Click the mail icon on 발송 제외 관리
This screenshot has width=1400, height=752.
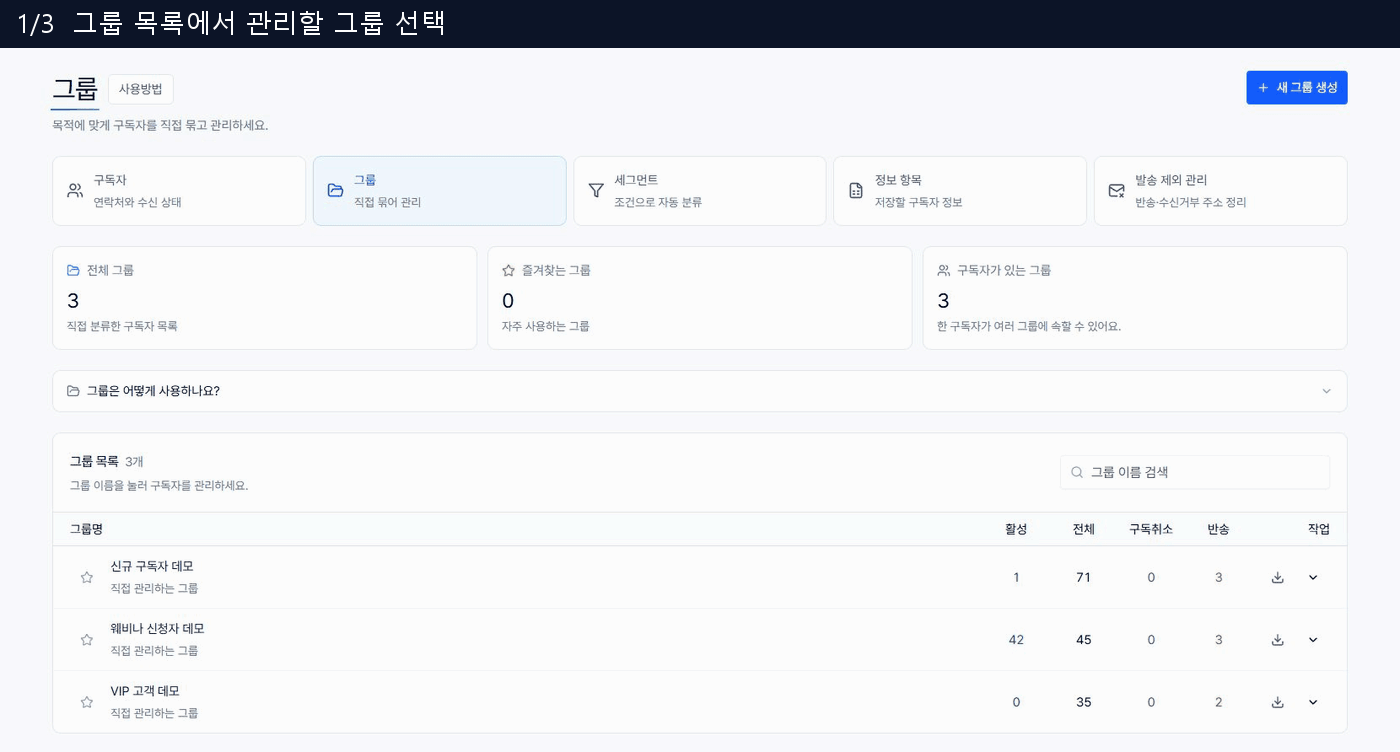(x=1117, y=191)
